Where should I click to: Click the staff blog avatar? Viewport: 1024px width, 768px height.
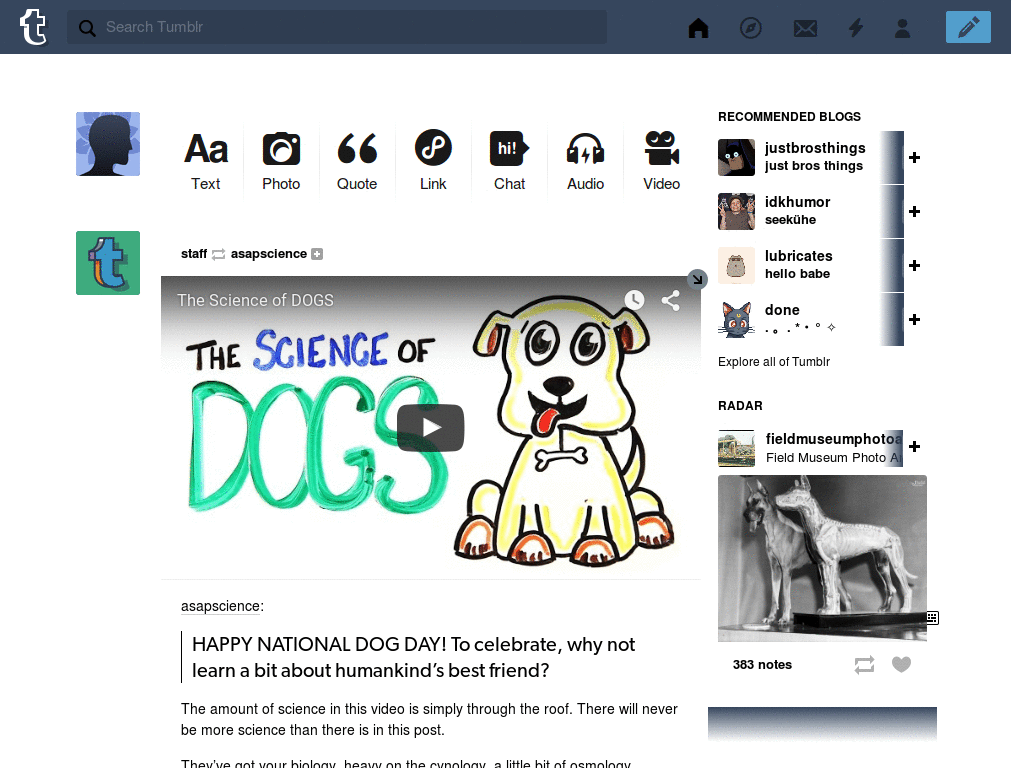pyautogui.click(x=108, y=263)
